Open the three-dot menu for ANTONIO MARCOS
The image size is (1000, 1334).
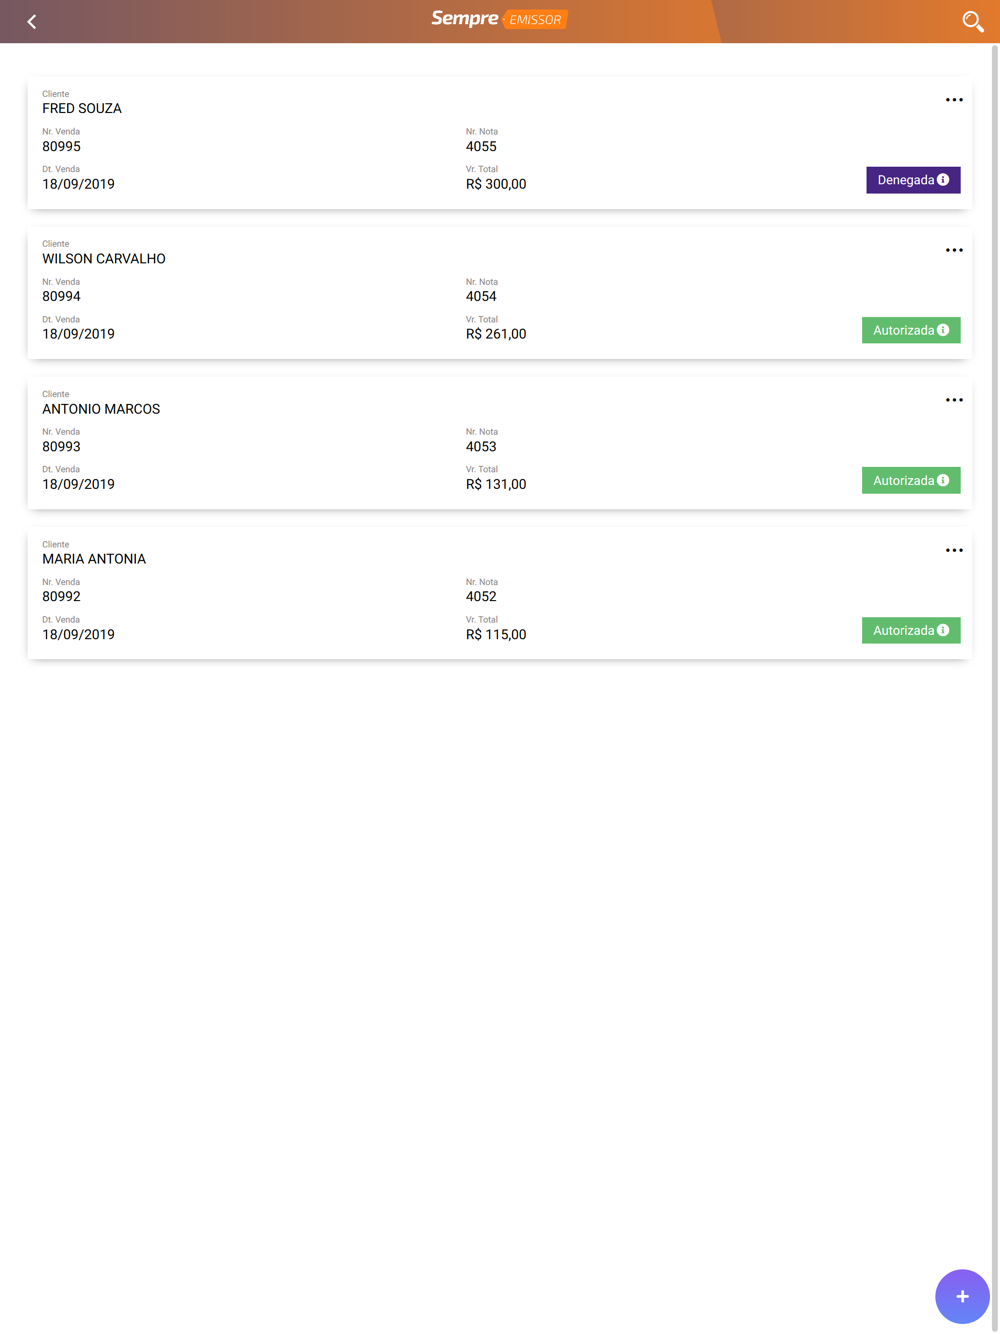point(954,400)
